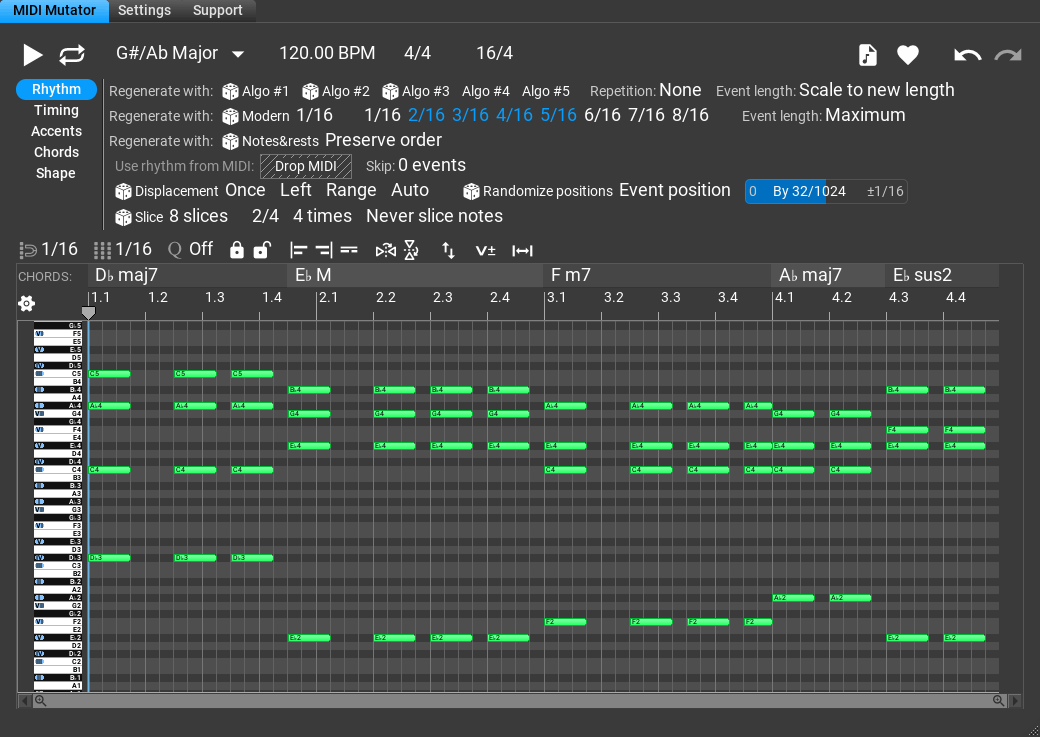Select the Chords section in the sidebar
Image resolution: width=1040 pixels, height=737 pixels.
pyautogui.click(x=56, y=152)
